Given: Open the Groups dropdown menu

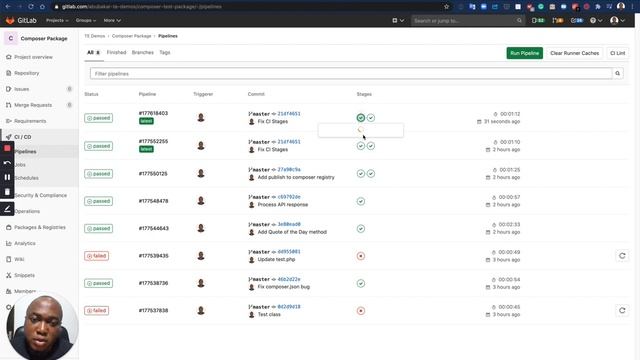Looking at the screenshot, I should pos(86,20).
